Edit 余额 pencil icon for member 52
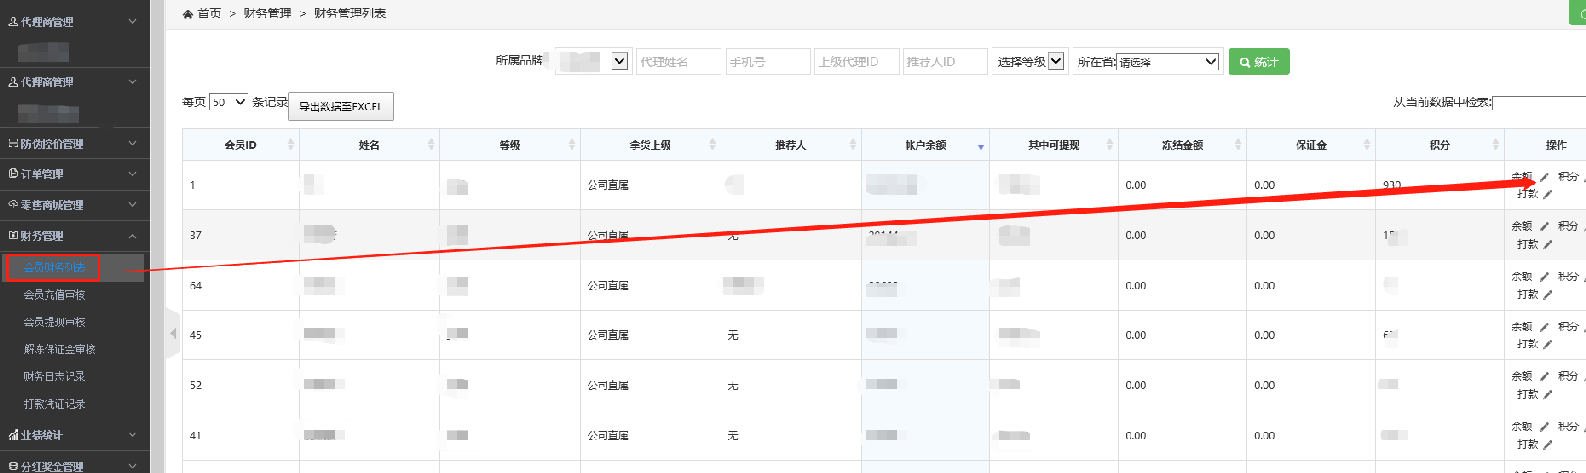 point(1544,377)
